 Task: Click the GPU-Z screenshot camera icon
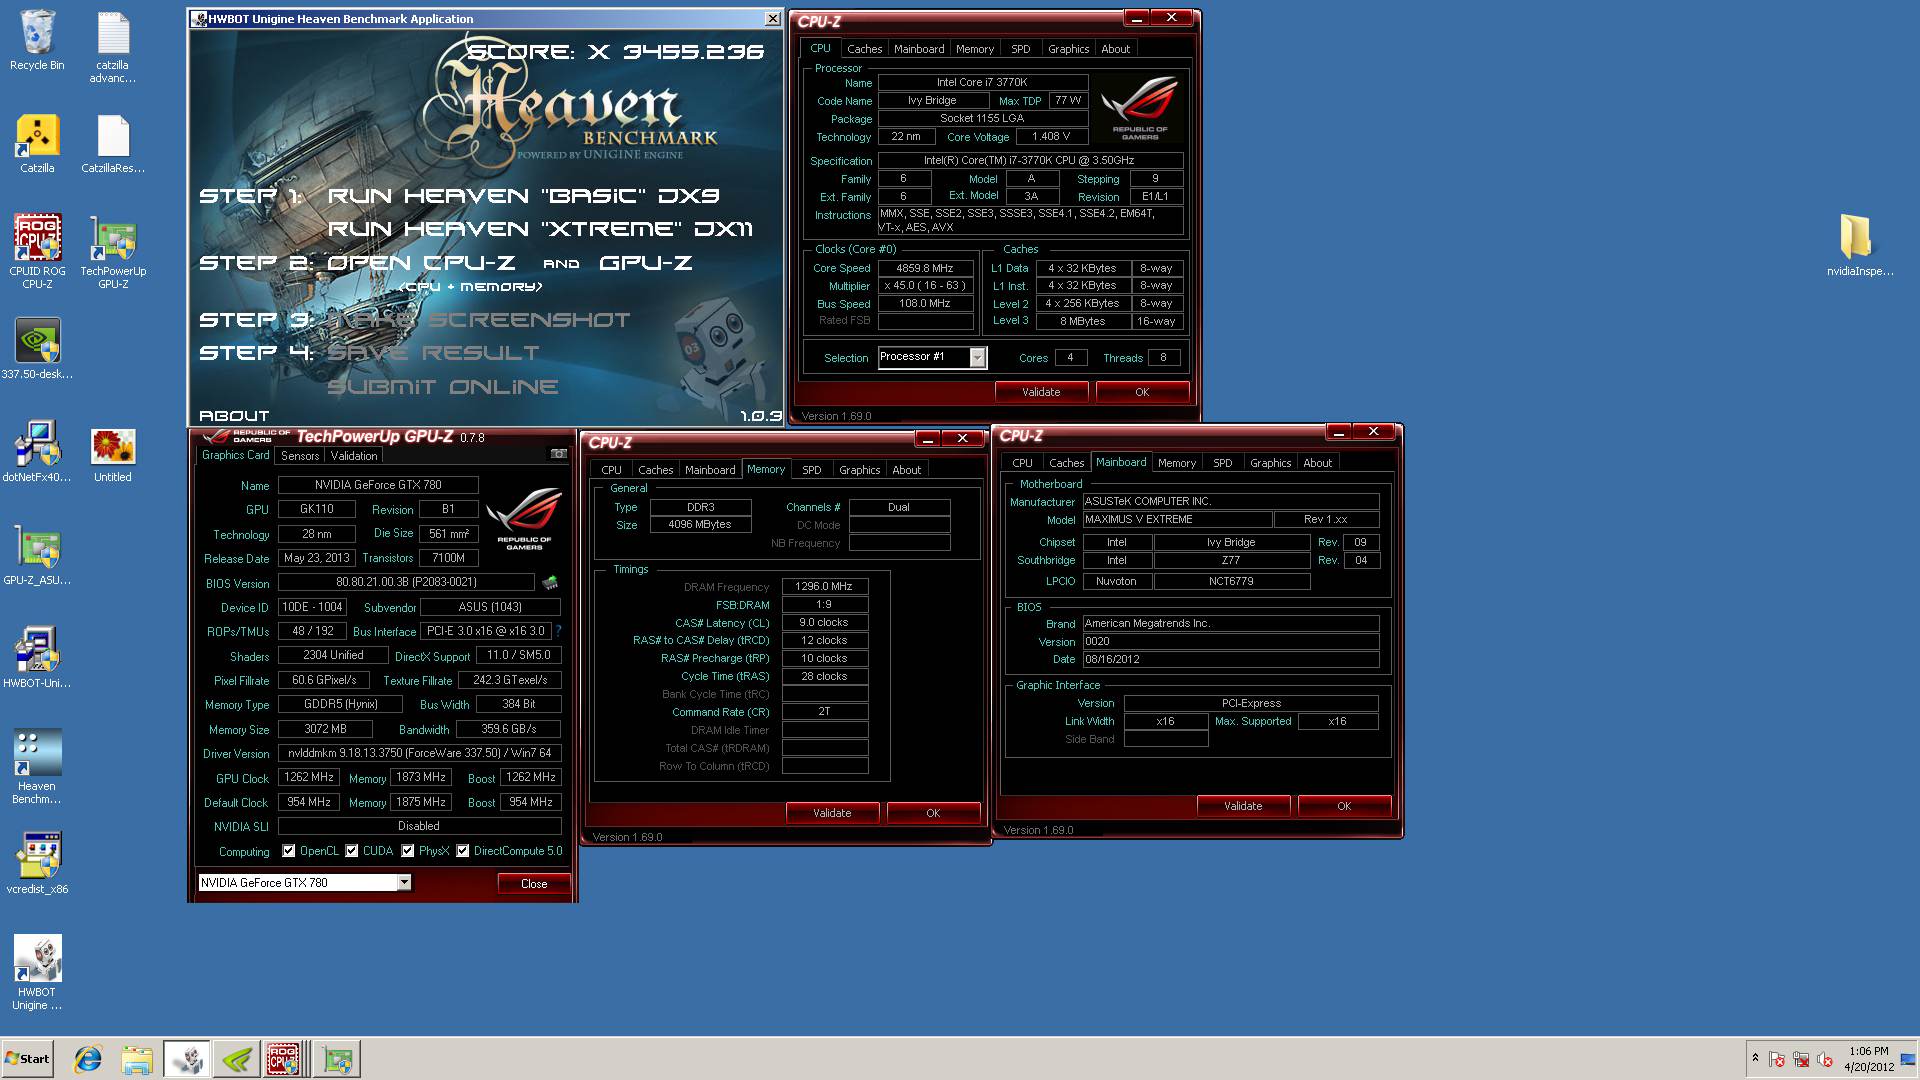(559, 454)
